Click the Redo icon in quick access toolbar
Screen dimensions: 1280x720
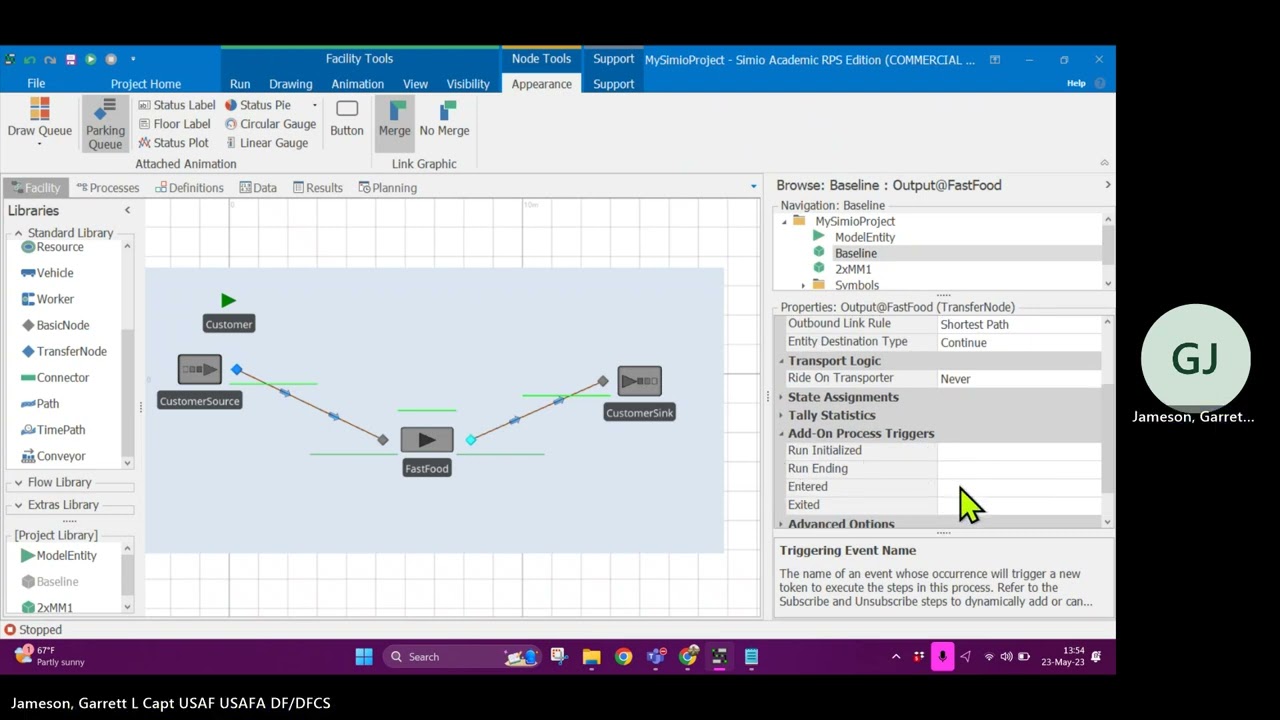tap(50, 60)
